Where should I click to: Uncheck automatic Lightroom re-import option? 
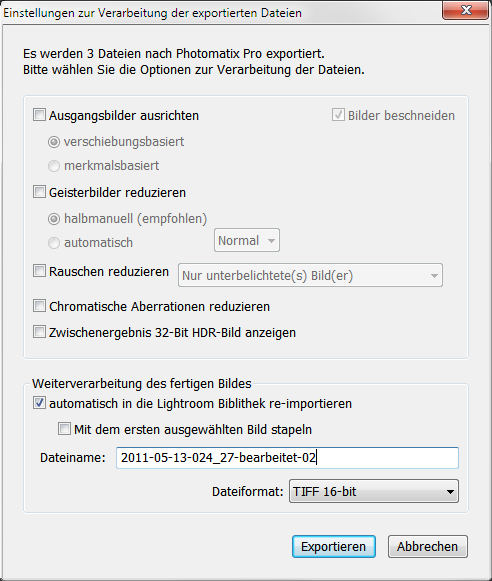click(40, 403)
